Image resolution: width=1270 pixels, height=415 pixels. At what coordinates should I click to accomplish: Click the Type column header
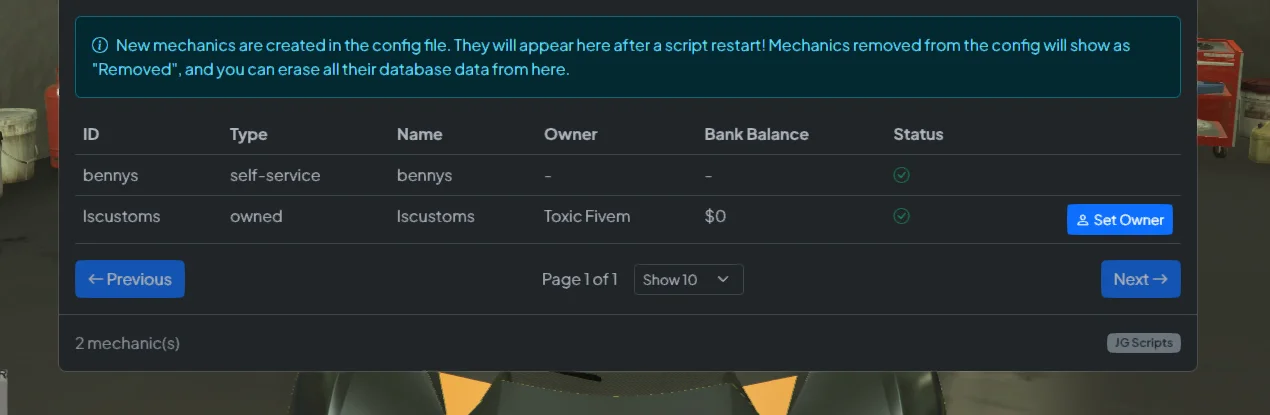[x=248, y=134]
